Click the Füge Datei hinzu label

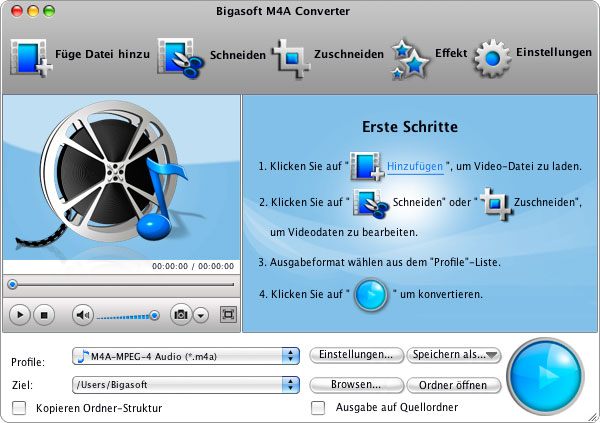[103, 54]
